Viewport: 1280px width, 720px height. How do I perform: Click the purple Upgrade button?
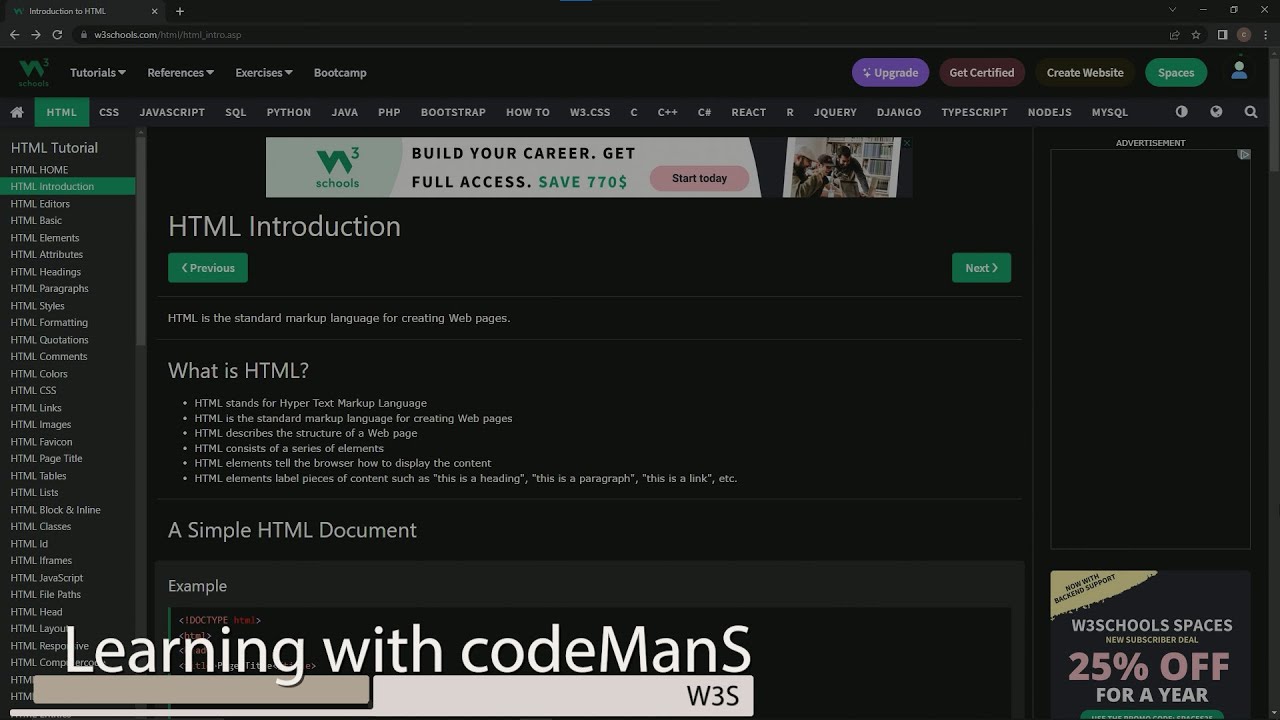(891, 73)
